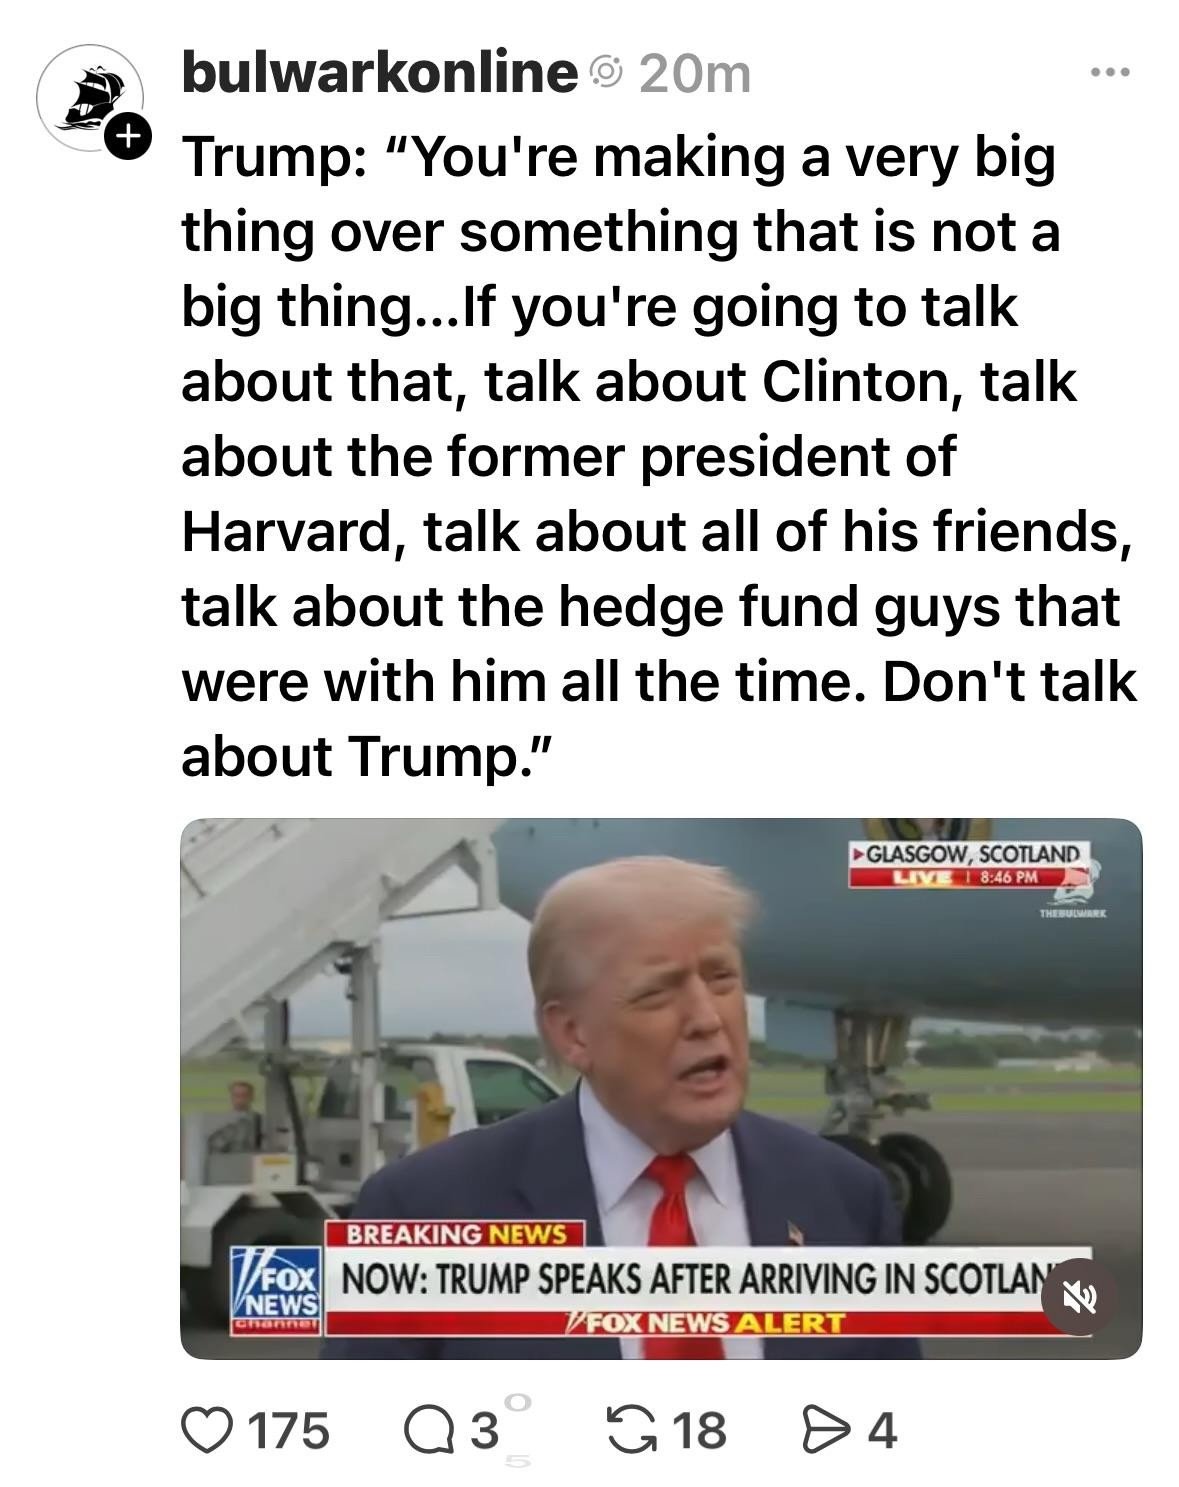The height and width of the screenshot is (1487, 1179).
Task: Repost using the circular arrows icon
Action: pyautogui.click(x=632, y=1430)
